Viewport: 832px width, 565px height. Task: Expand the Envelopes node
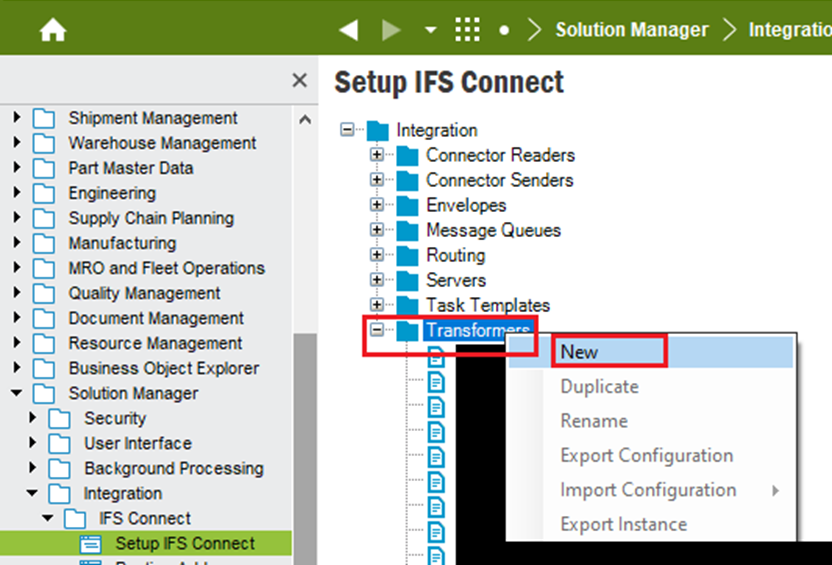click(x=377, y=204)
